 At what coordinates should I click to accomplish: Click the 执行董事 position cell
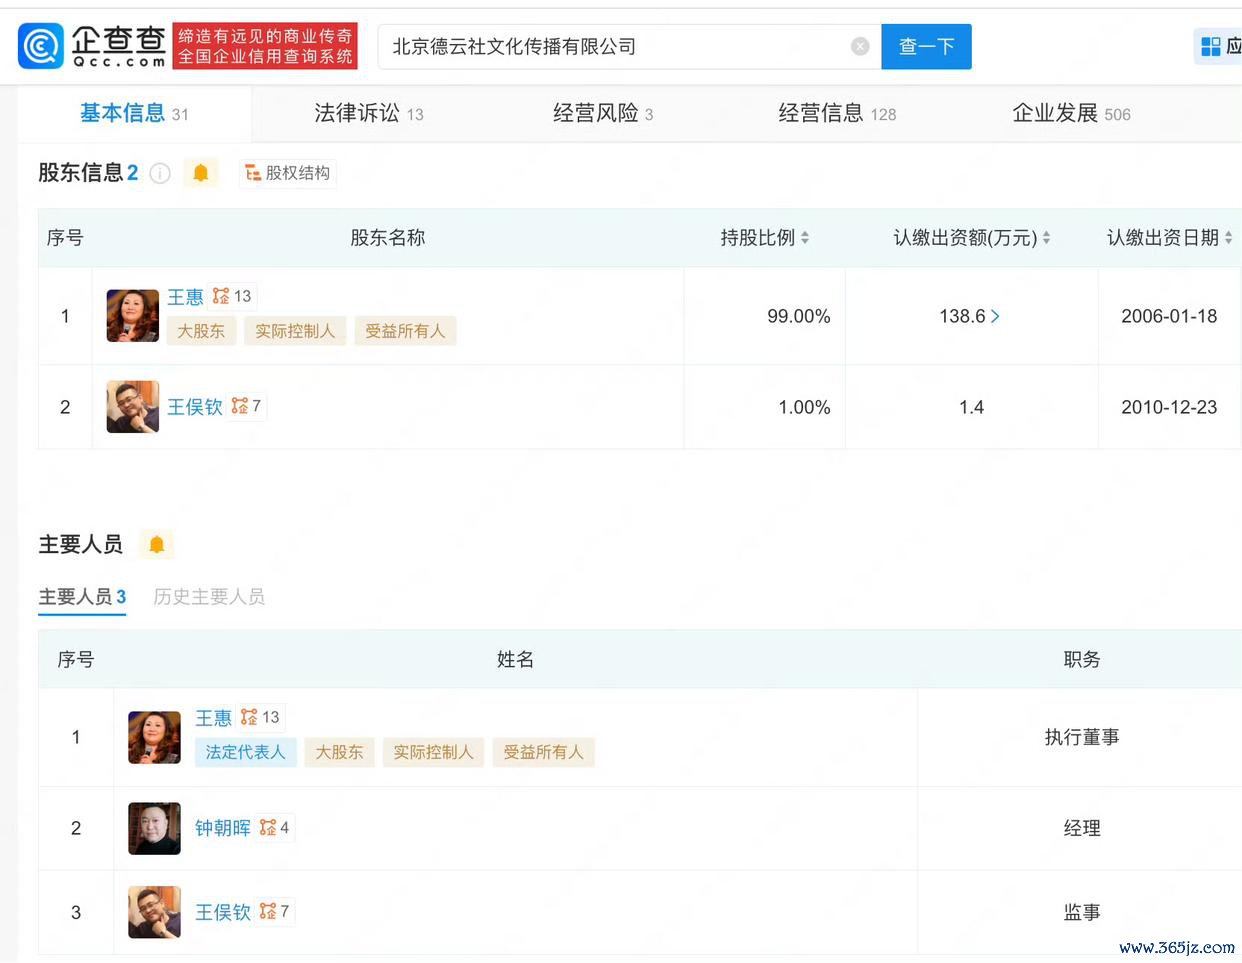pyautogui.click(x=1082, y=737)
